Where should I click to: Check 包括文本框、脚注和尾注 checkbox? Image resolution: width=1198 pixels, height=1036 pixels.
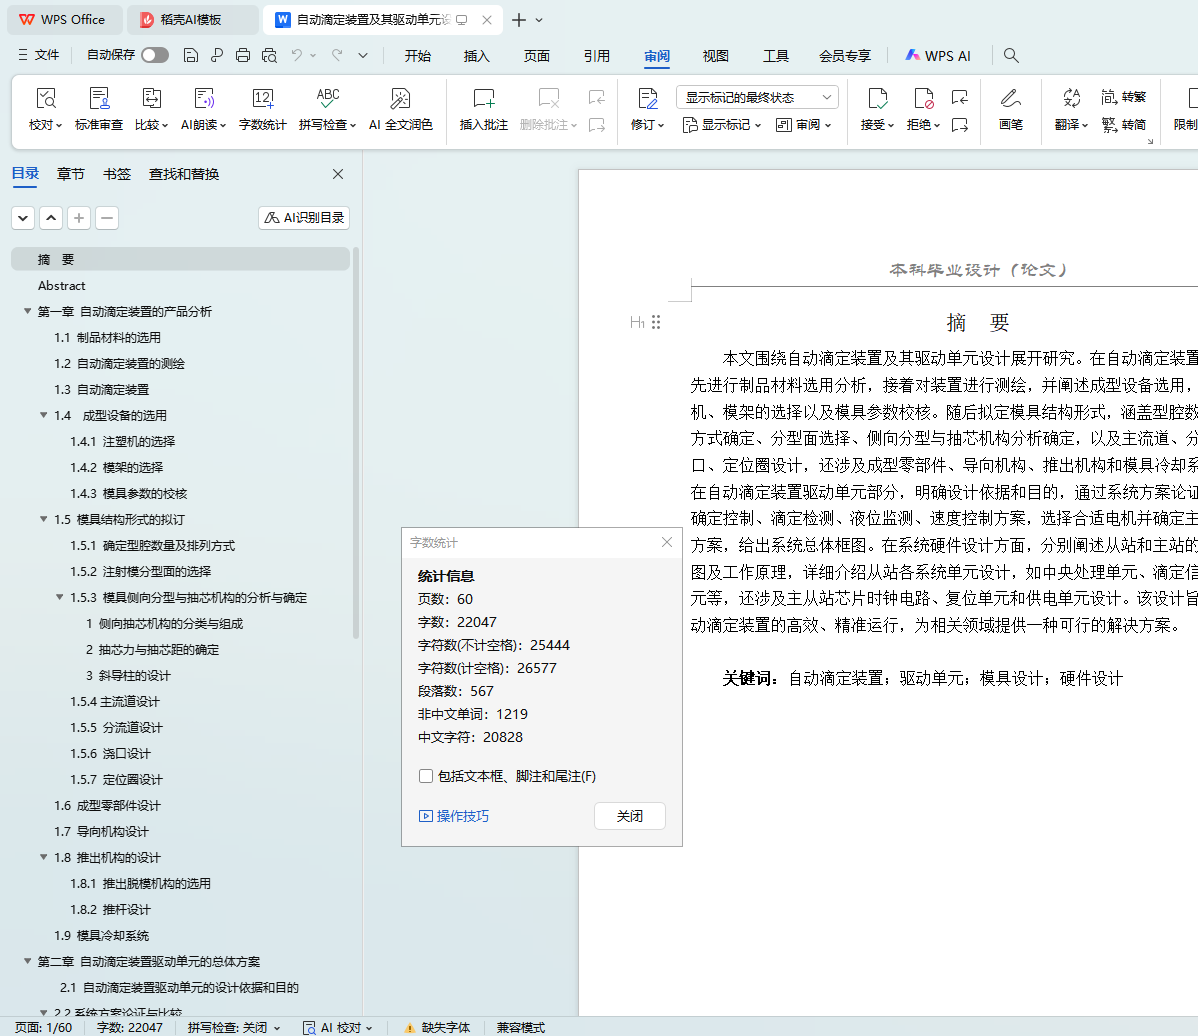(426, 776)
